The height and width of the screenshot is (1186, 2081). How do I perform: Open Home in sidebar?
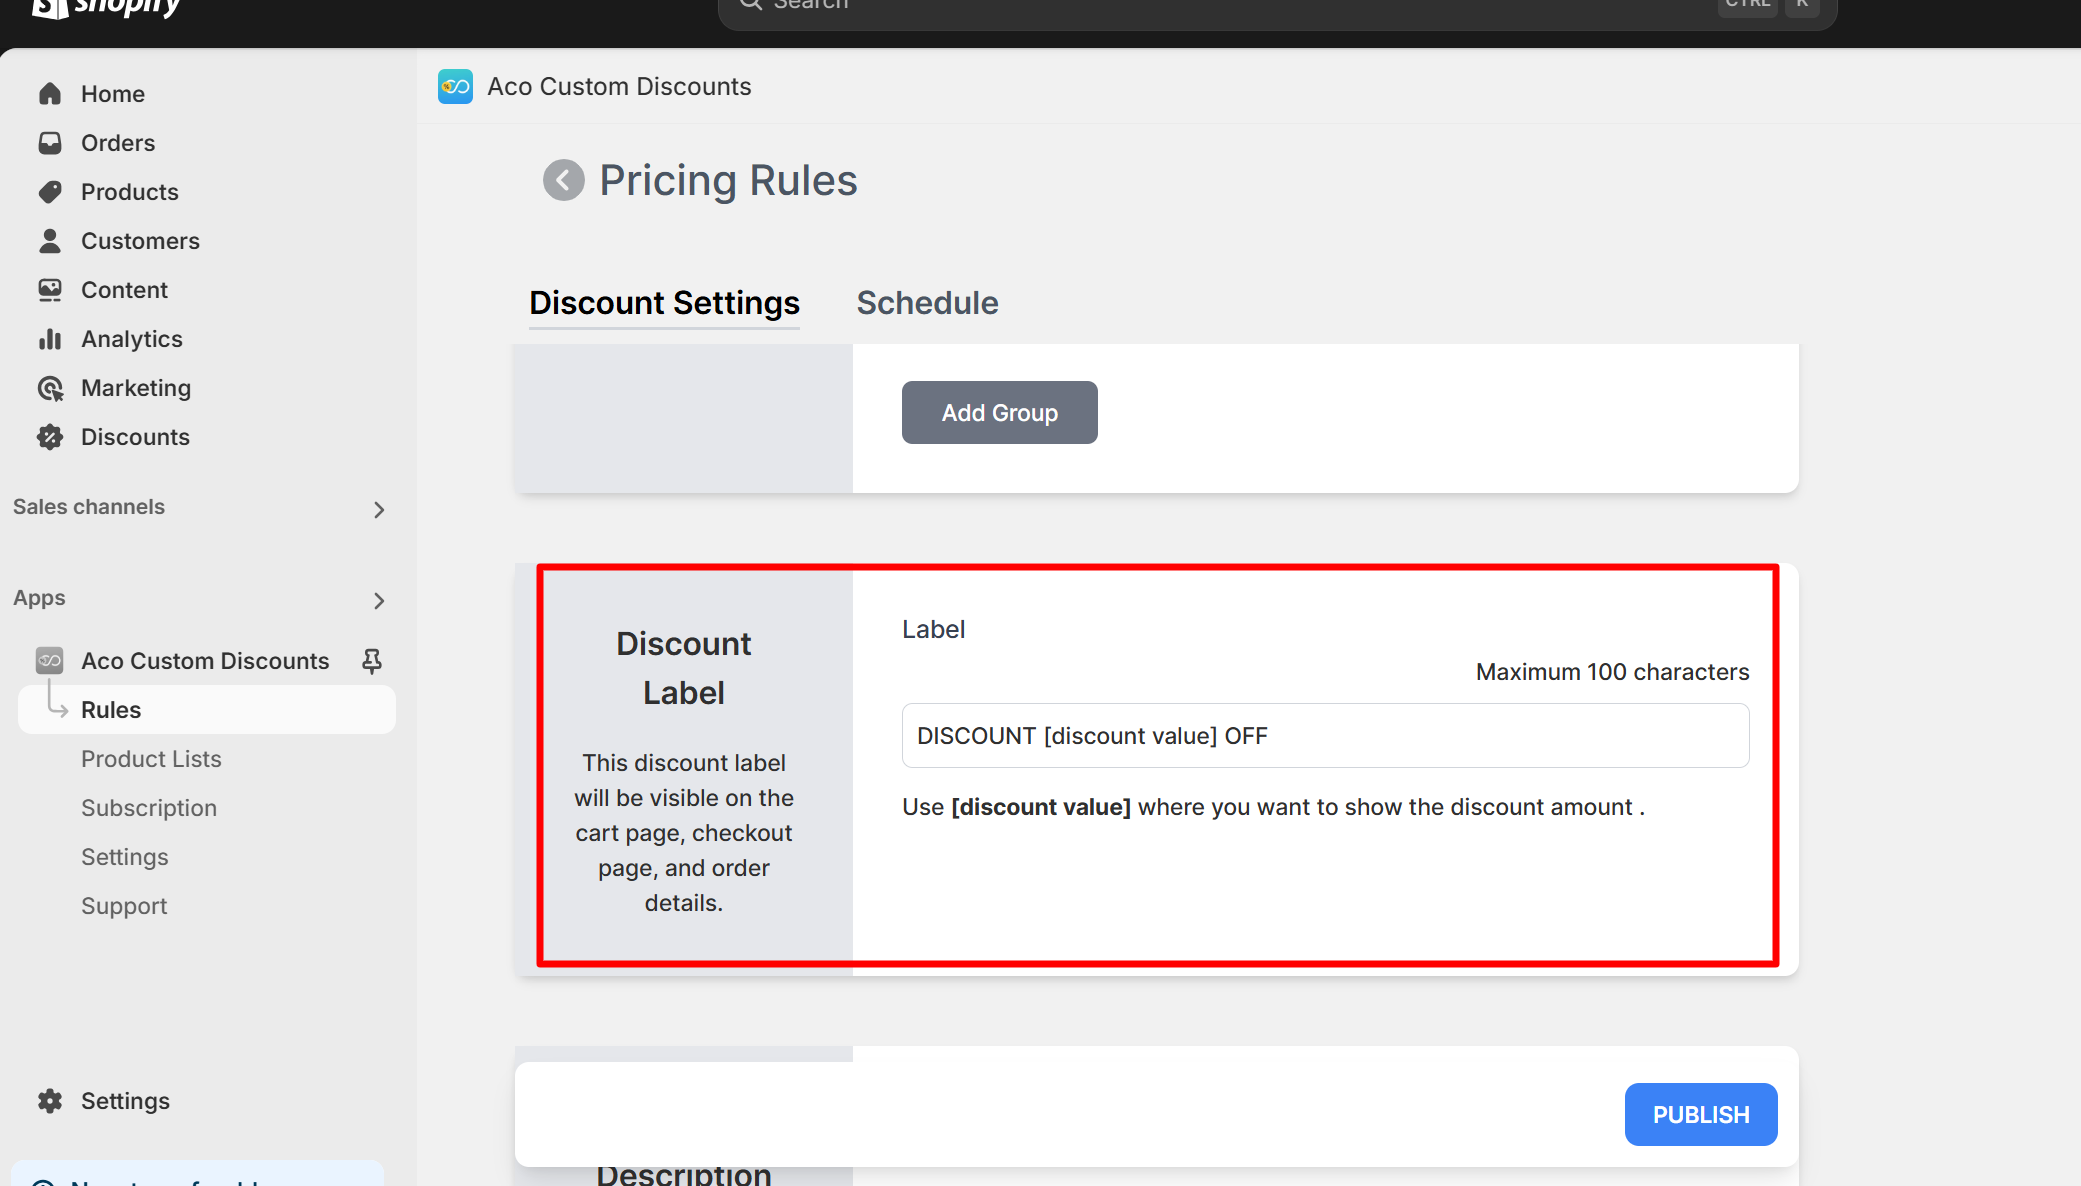(113, 94)
